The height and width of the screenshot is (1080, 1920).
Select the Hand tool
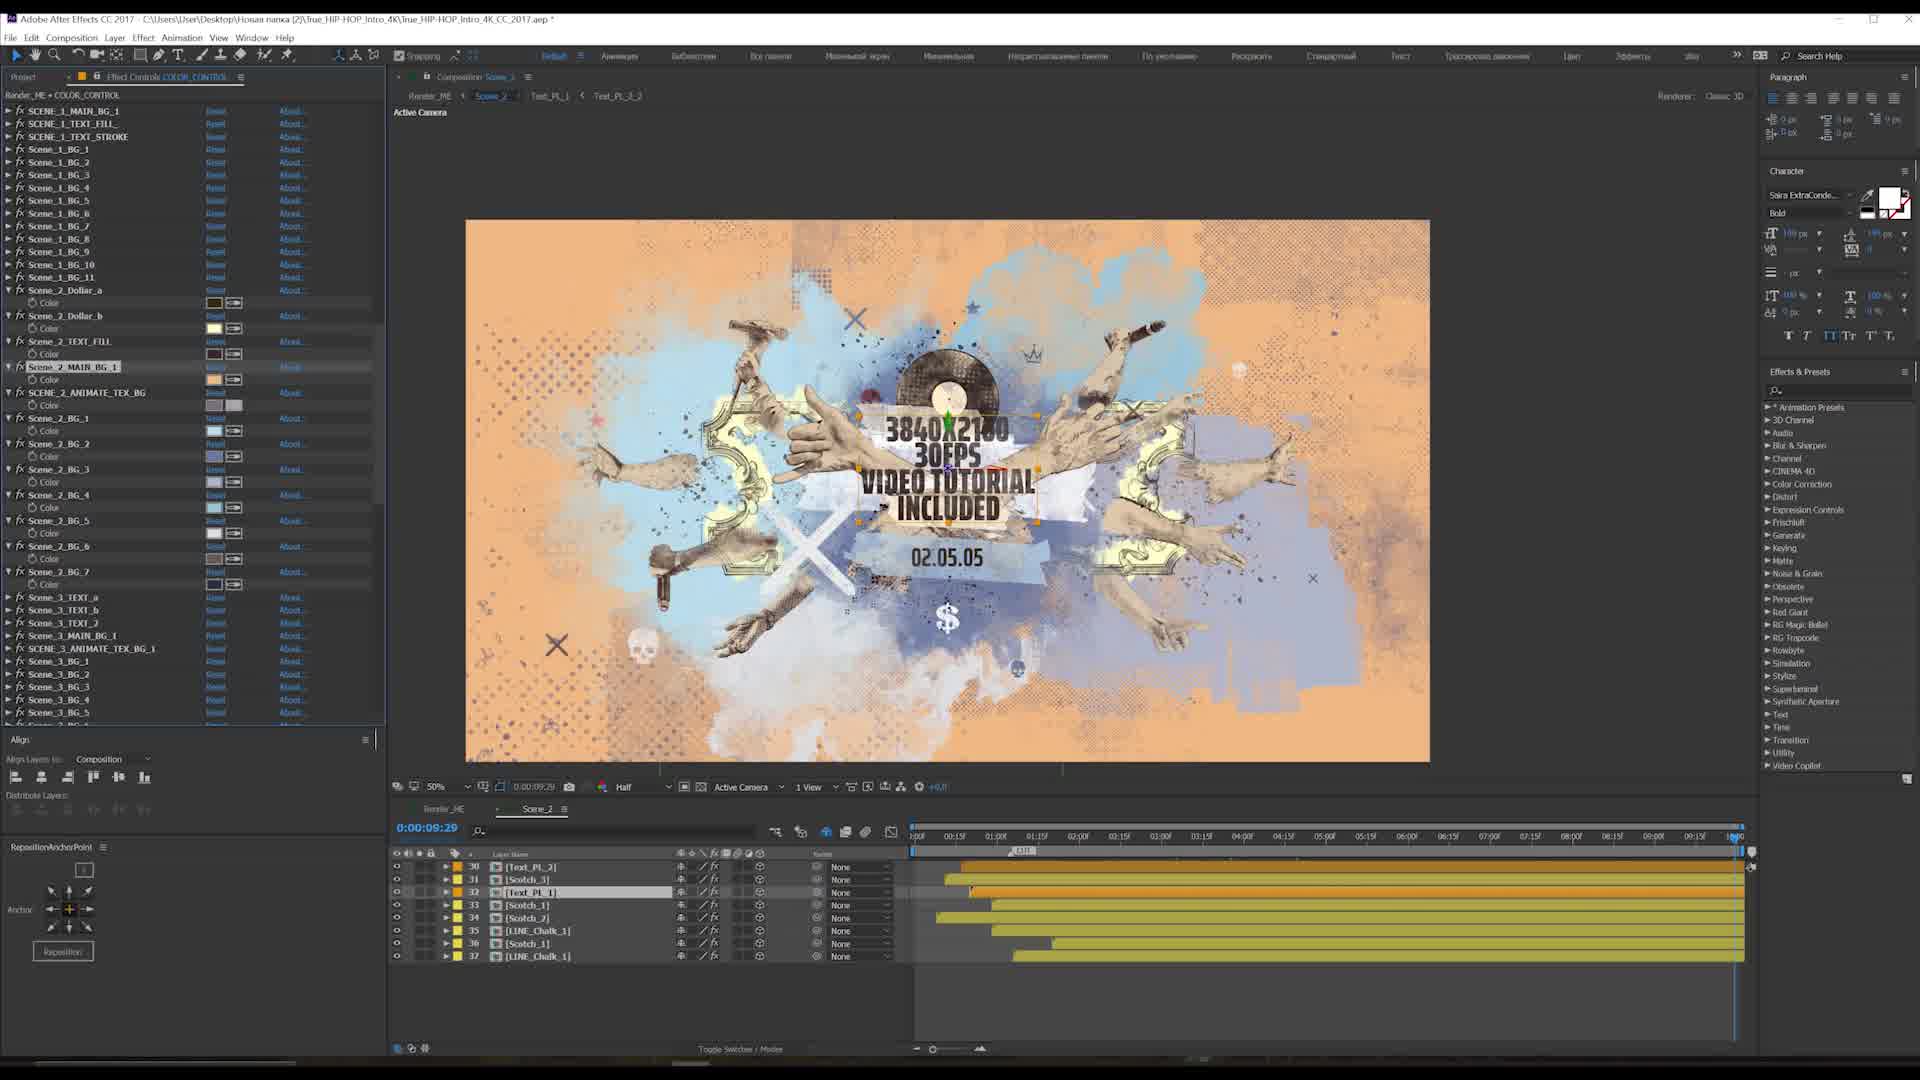35,55
